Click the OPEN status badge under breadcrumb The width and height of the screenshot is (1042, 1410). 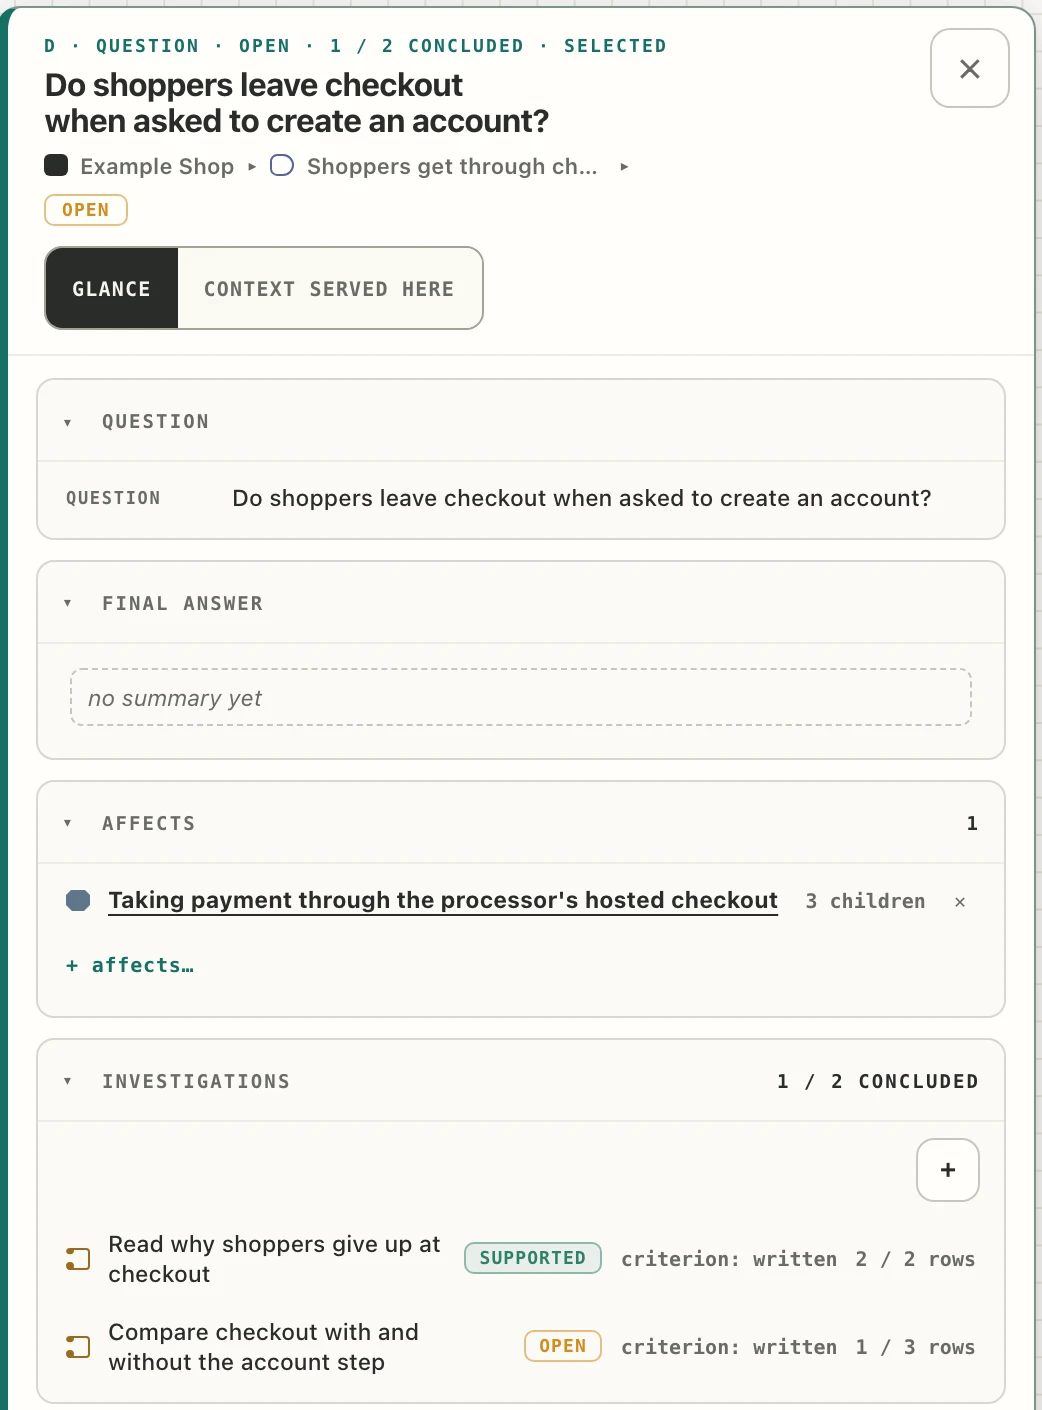point(86,210)
